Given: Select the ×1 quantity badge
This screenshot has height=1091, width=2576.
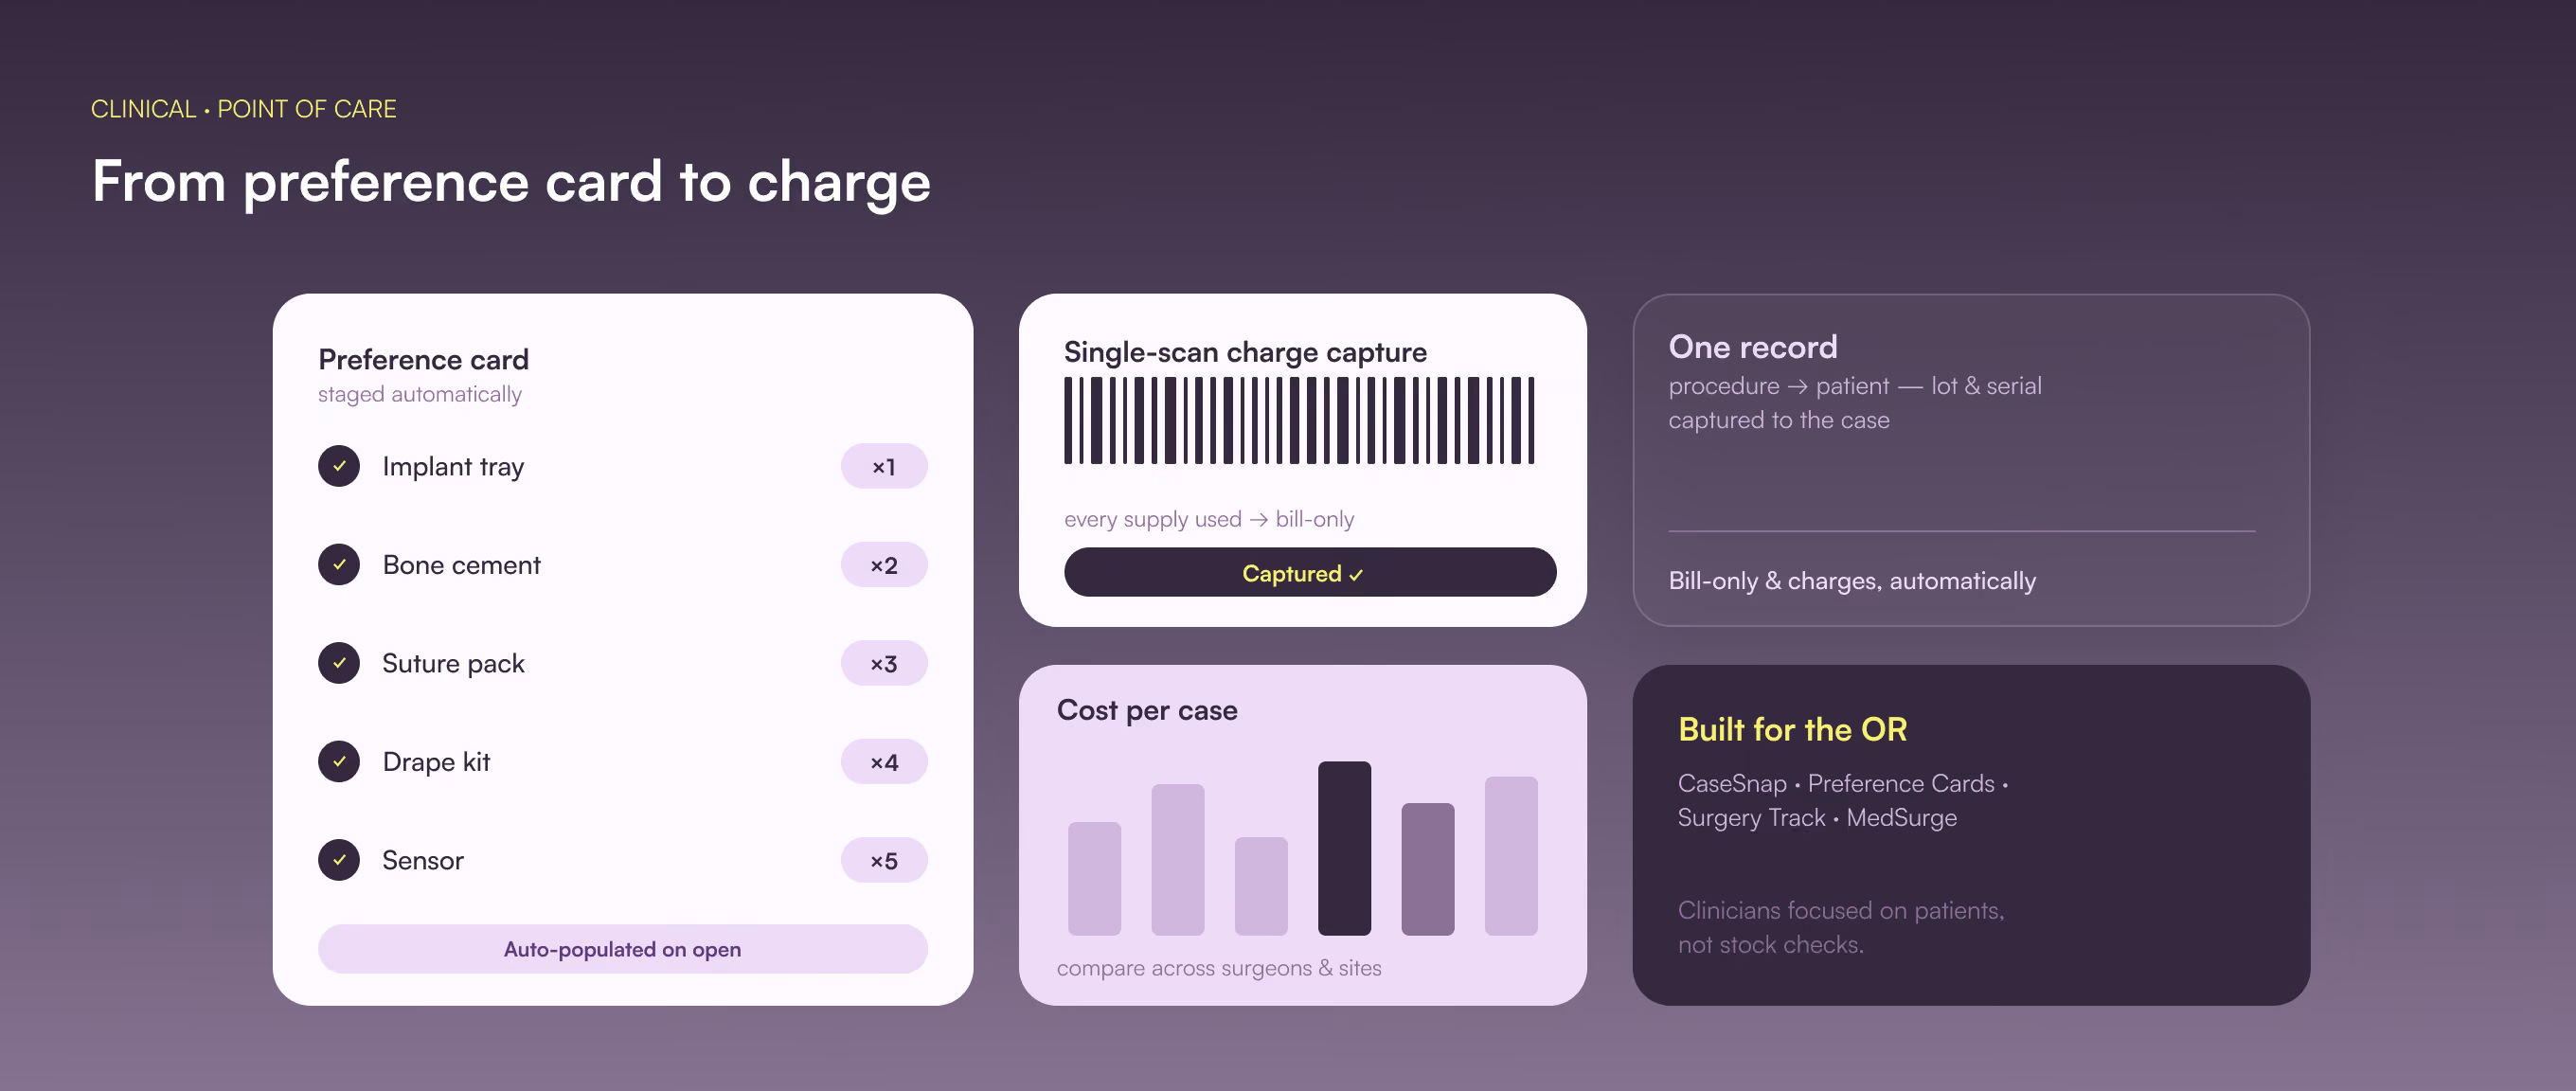Looking at the screenshot, I should pyautogui.click(x=884, y=466).
